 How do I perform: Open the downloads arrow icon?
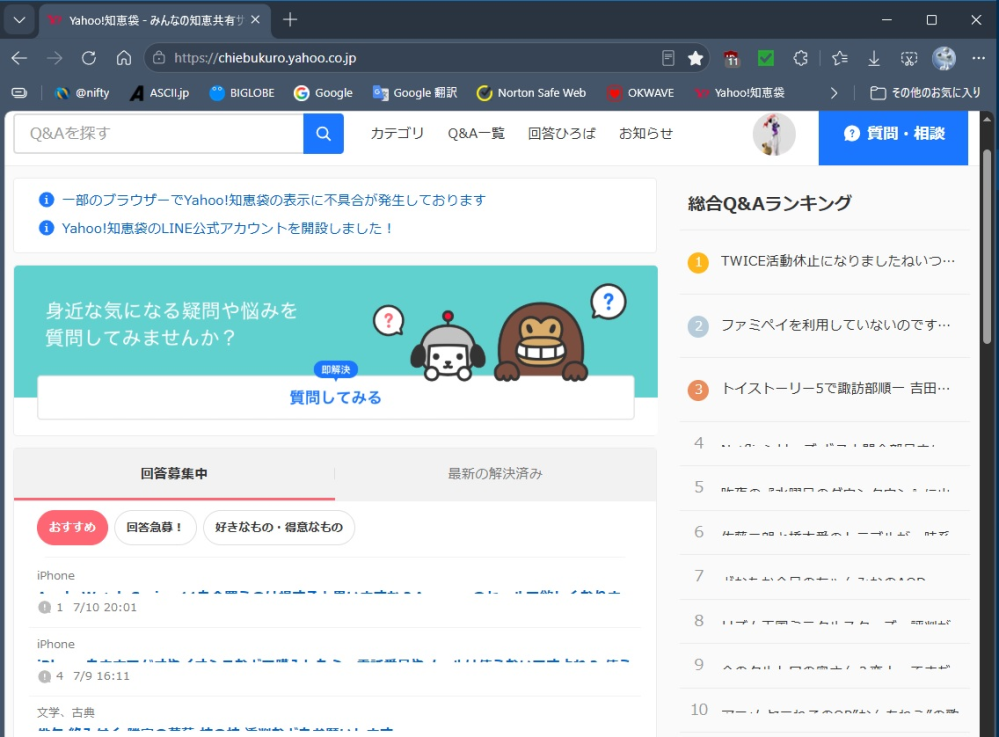(x=874, y=59)
